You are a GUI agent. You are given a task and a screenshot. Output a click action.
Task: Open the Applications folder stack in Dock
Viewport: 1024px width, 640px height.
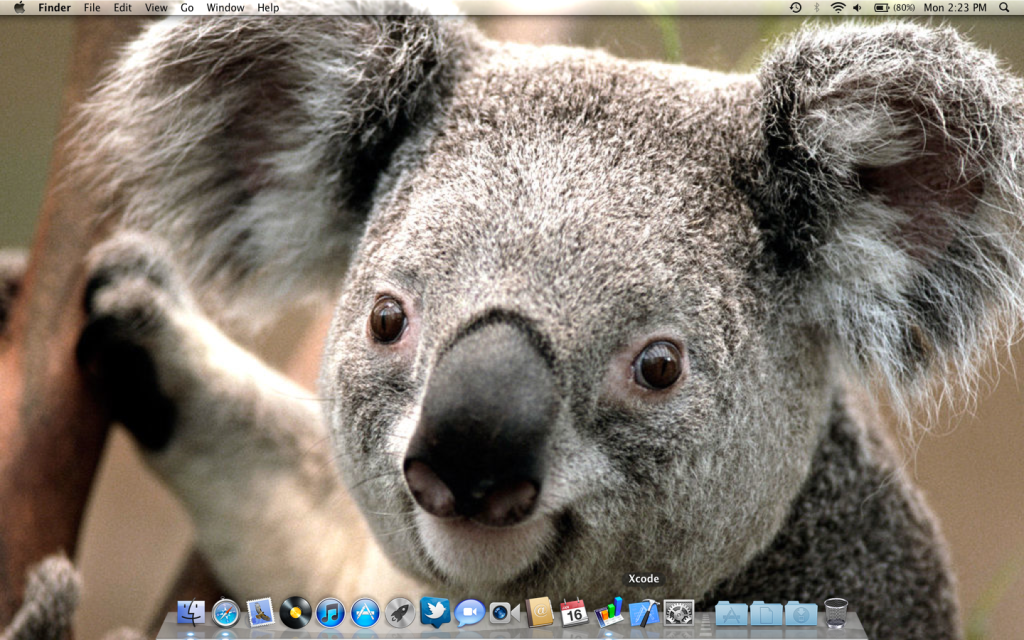(731, 613)
